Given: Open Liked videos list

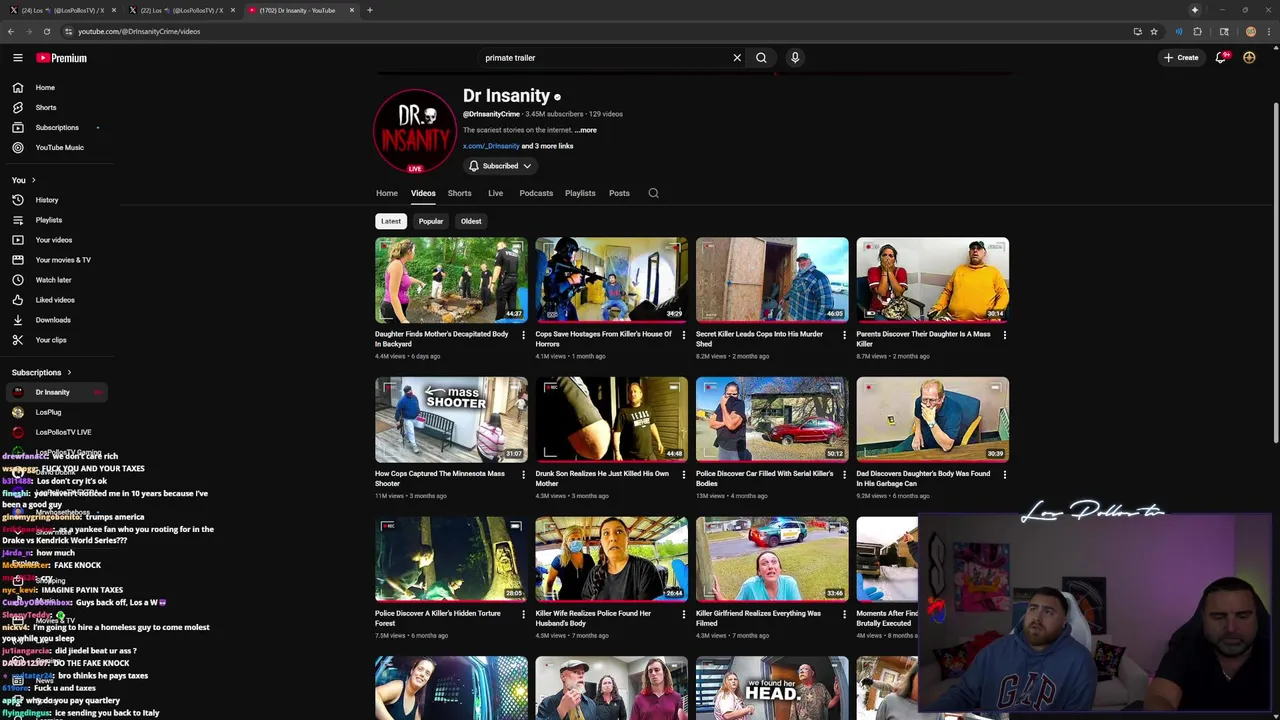Looking at the screenshot, I should coord(55,300).
